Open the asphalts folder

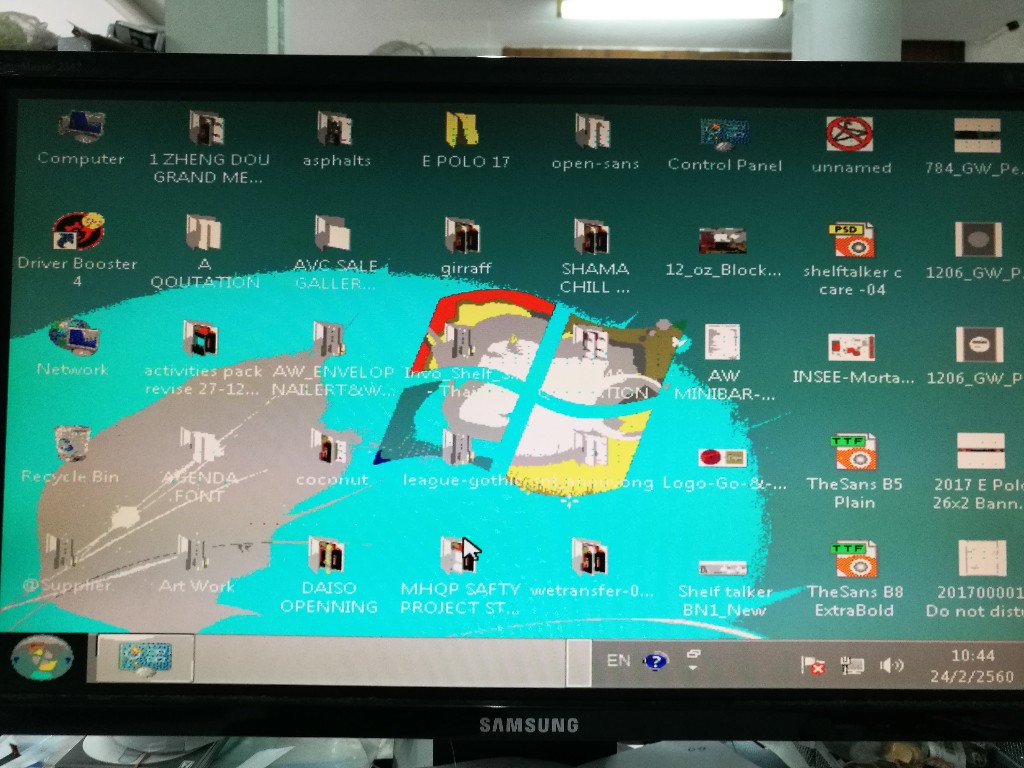(335, 129)
